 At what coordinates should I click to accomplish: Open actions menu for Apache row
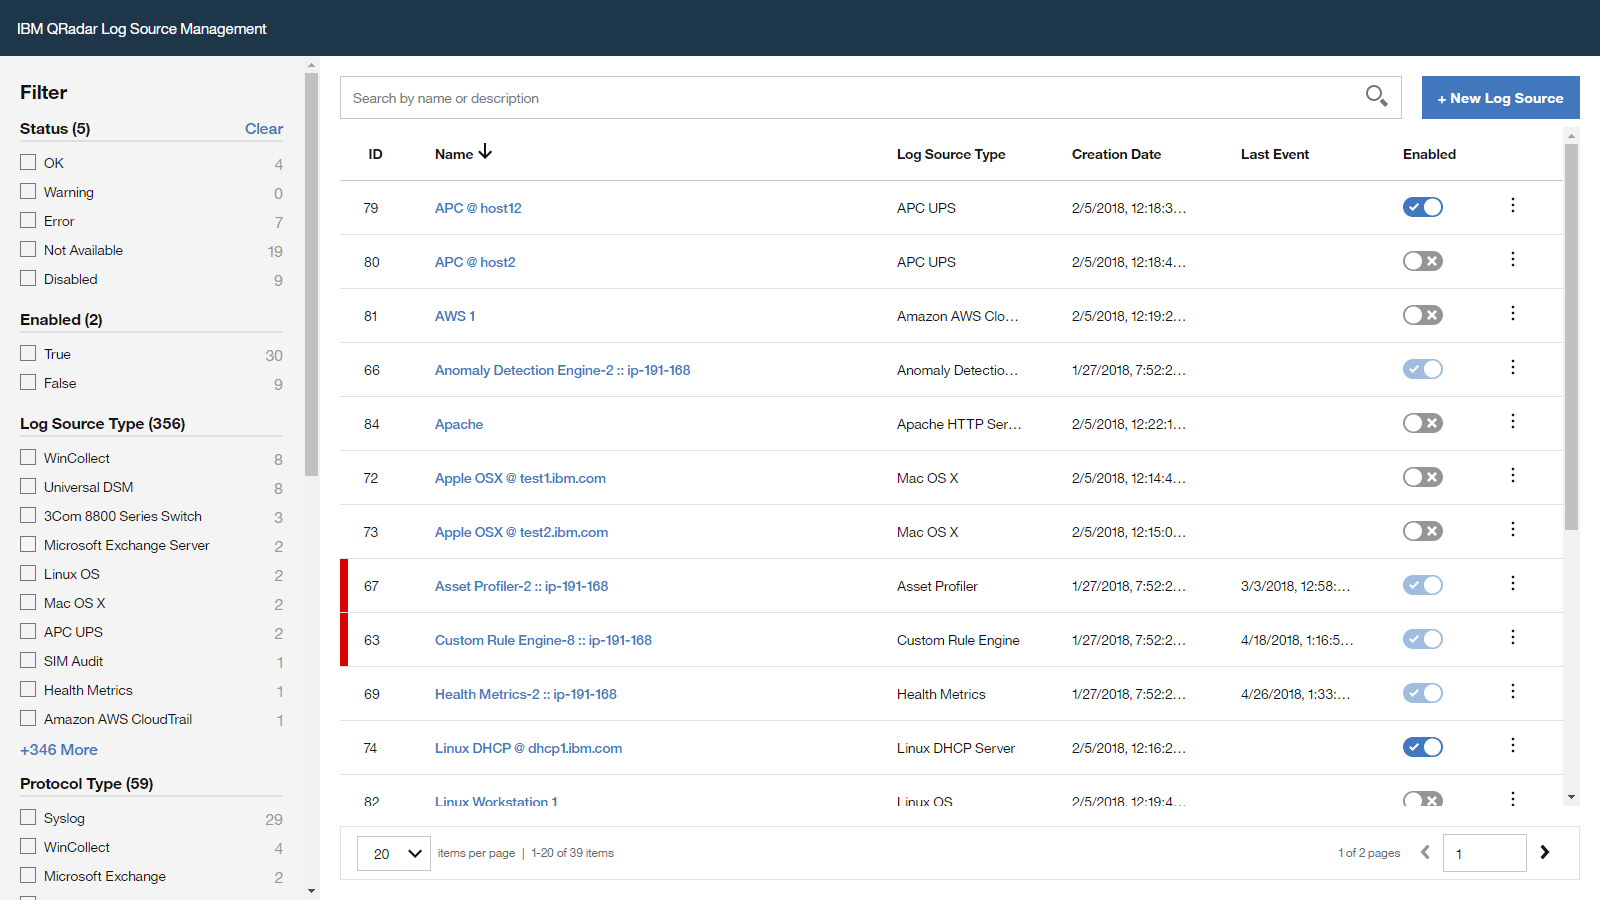pyautogui.click(x=1513, y=421)
